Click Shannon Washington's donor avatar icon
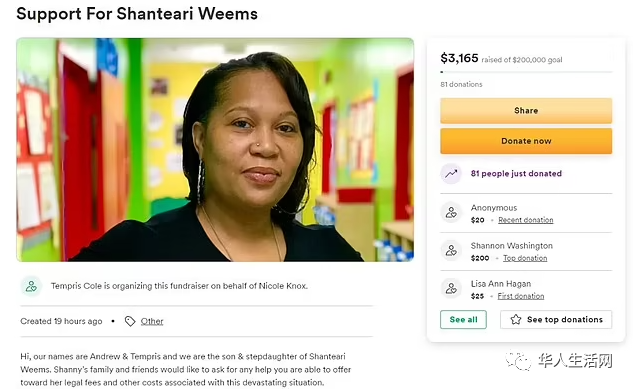The height and width of the screenshot is (389, 633). (451, 251)
